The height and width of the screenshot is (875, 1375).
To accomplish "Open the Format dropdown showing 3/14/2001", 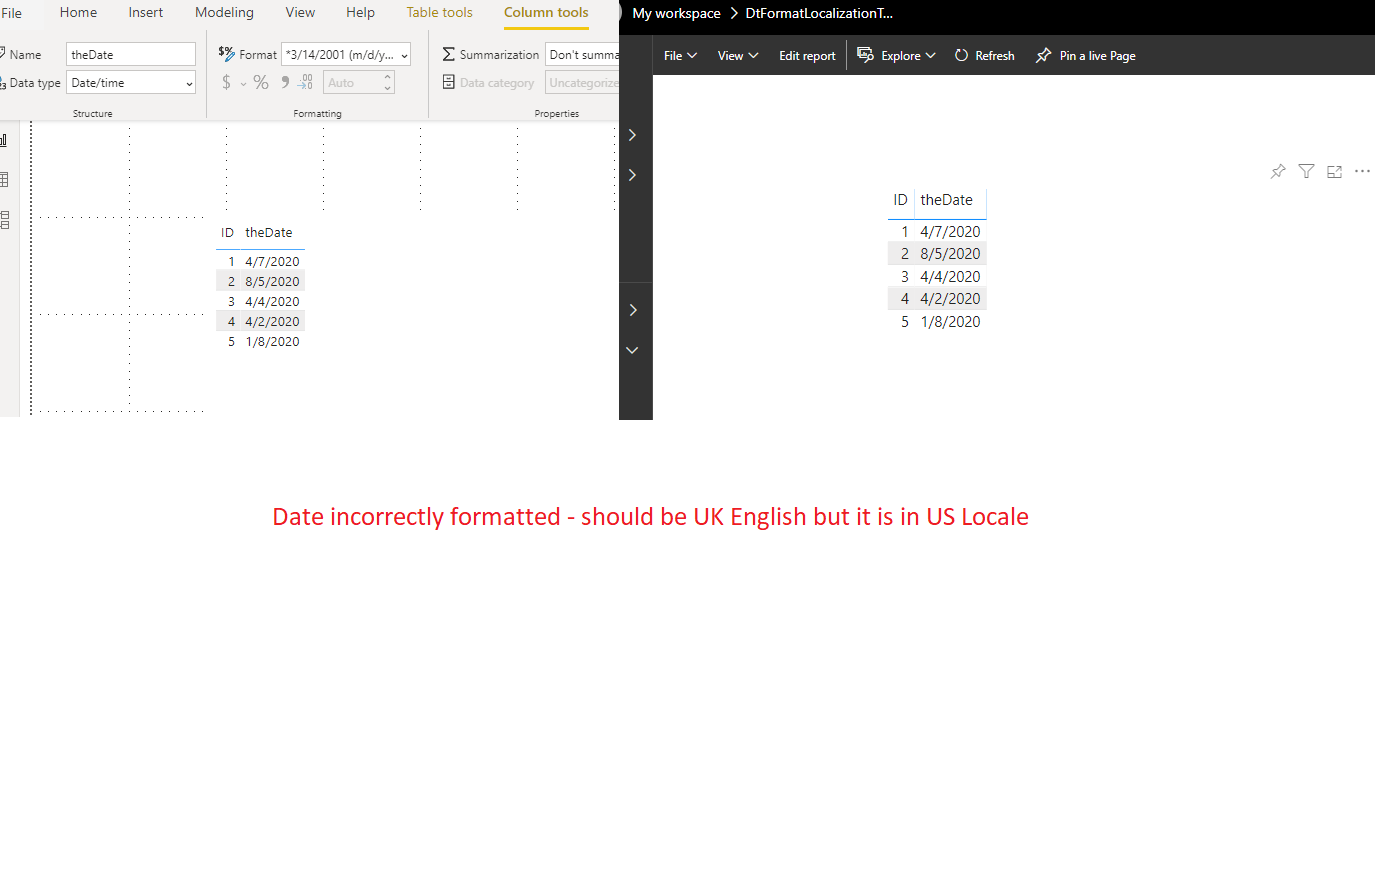I will 347,54.
